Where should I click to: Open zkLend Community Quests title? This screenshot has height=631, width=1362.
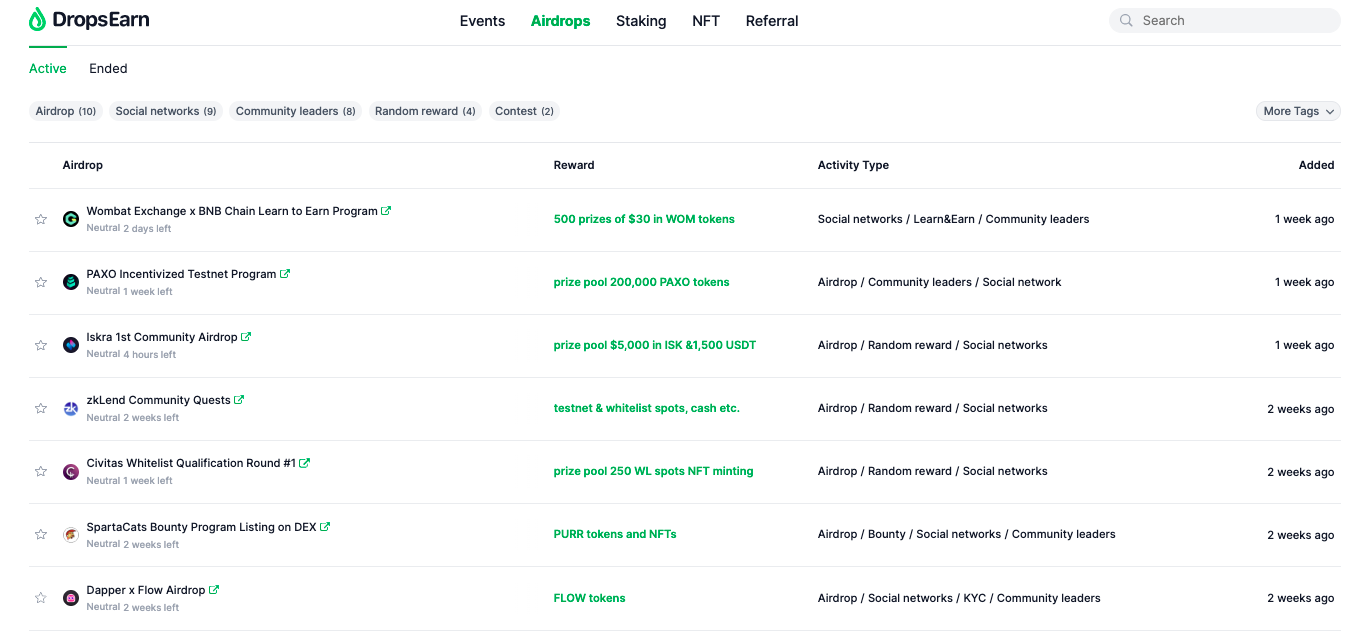(x=159, y=400)
